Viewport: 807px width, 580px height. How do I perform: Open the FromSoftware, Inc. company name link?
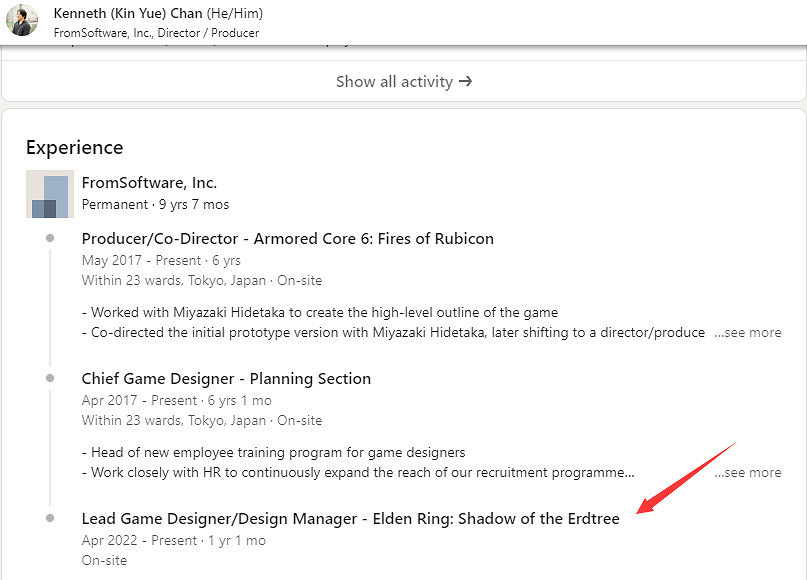click(x=149, y=183)
